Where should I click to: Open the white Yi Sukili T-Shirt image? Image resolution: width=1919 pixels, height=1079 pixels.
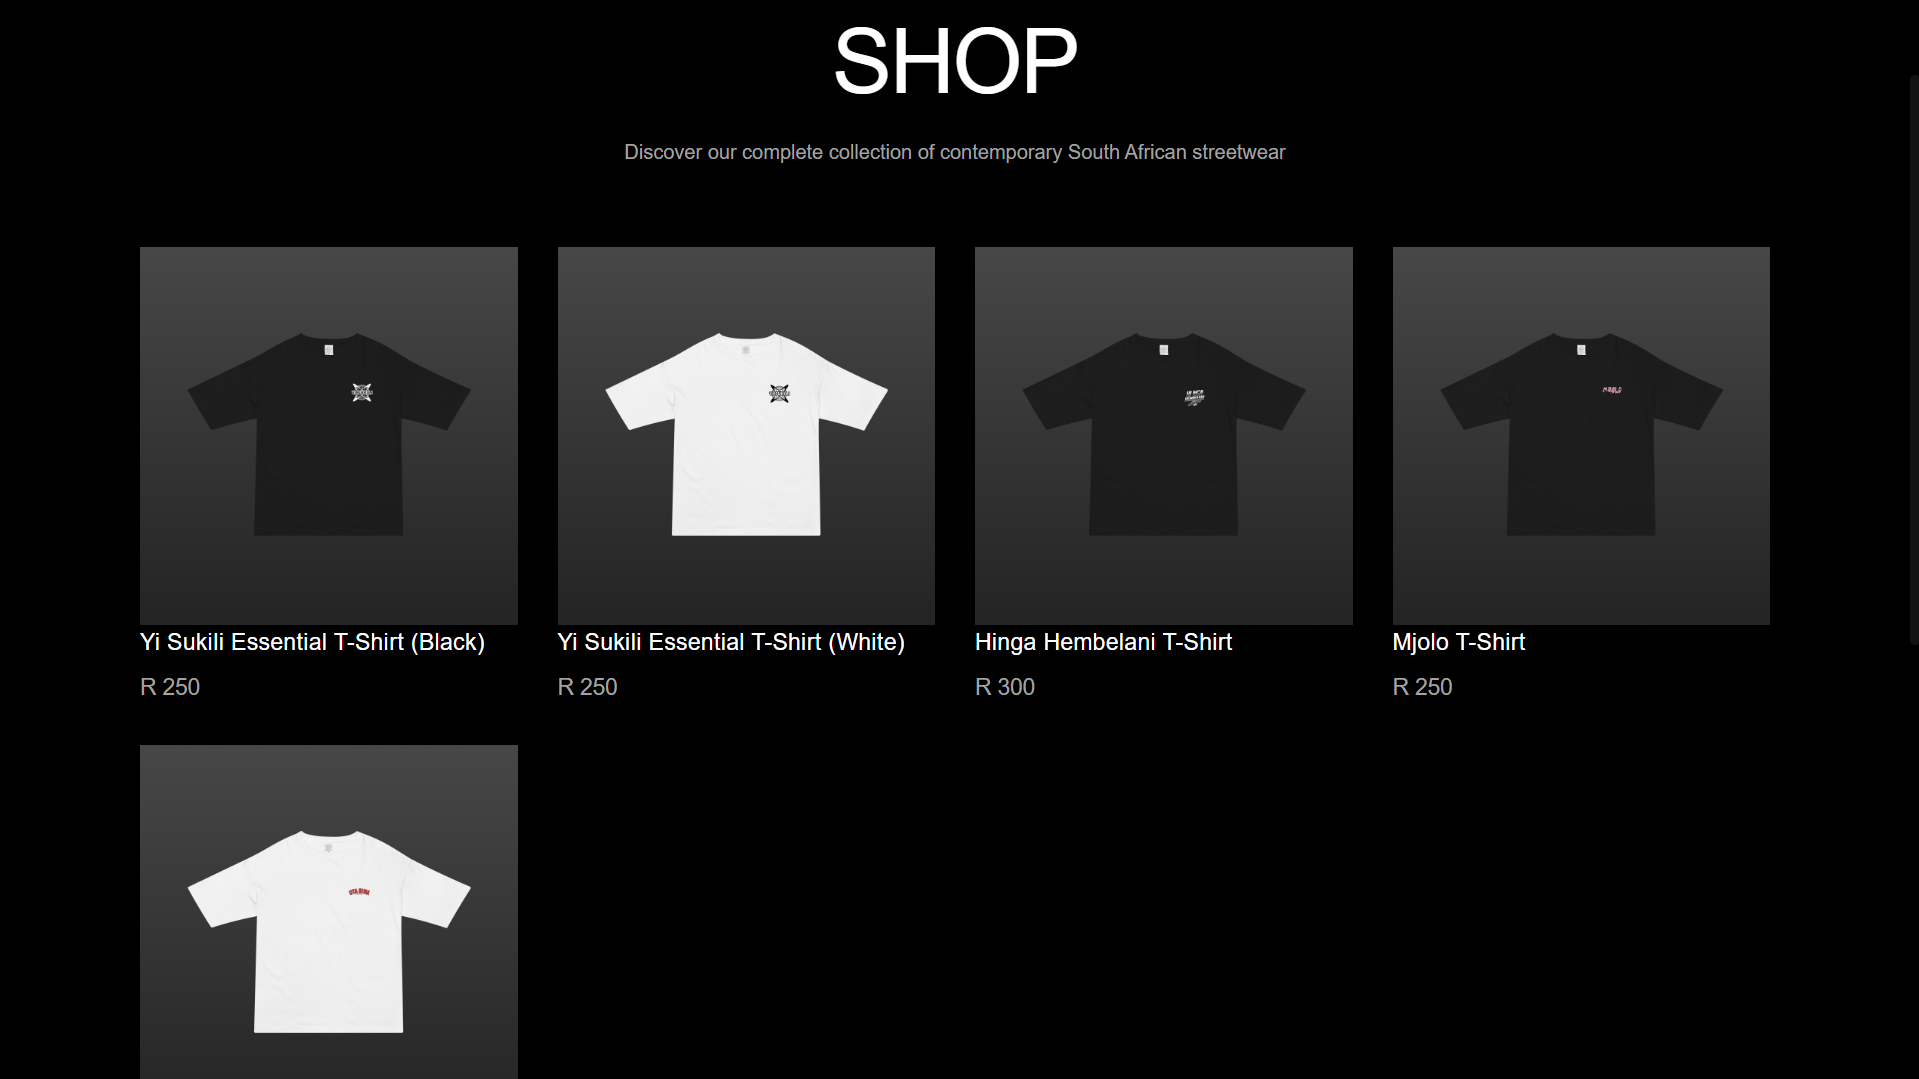tap(746, 436)
